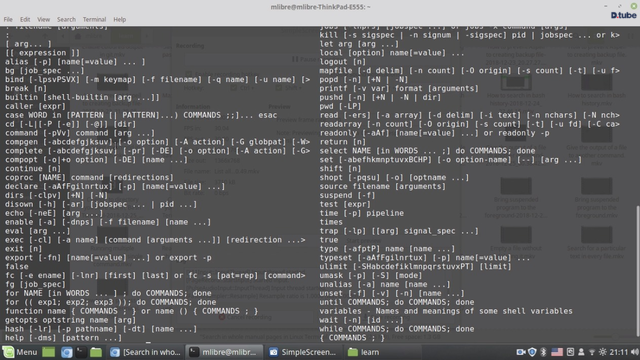Click the 'wait [-n] [id ...]' line

(362, 320)
